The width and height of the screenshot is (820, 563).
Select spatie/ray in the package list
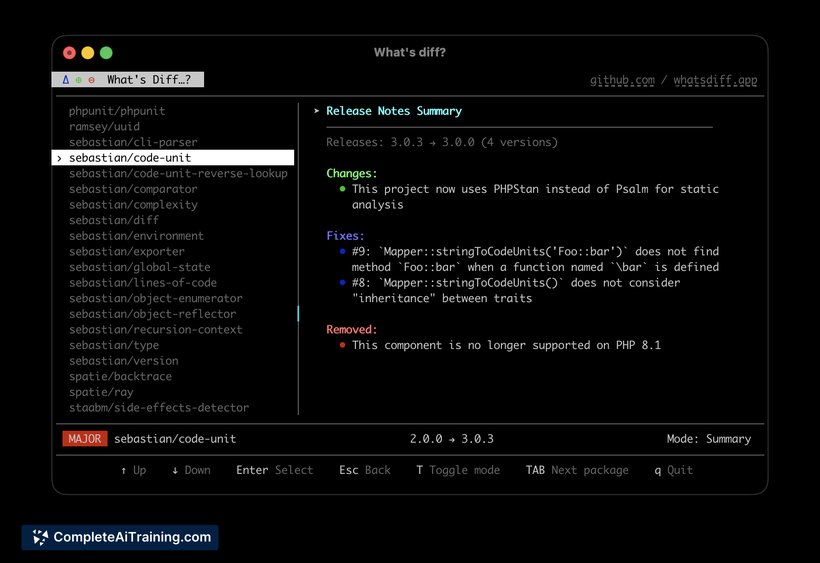pyautogui.click(x=103, y=392)
